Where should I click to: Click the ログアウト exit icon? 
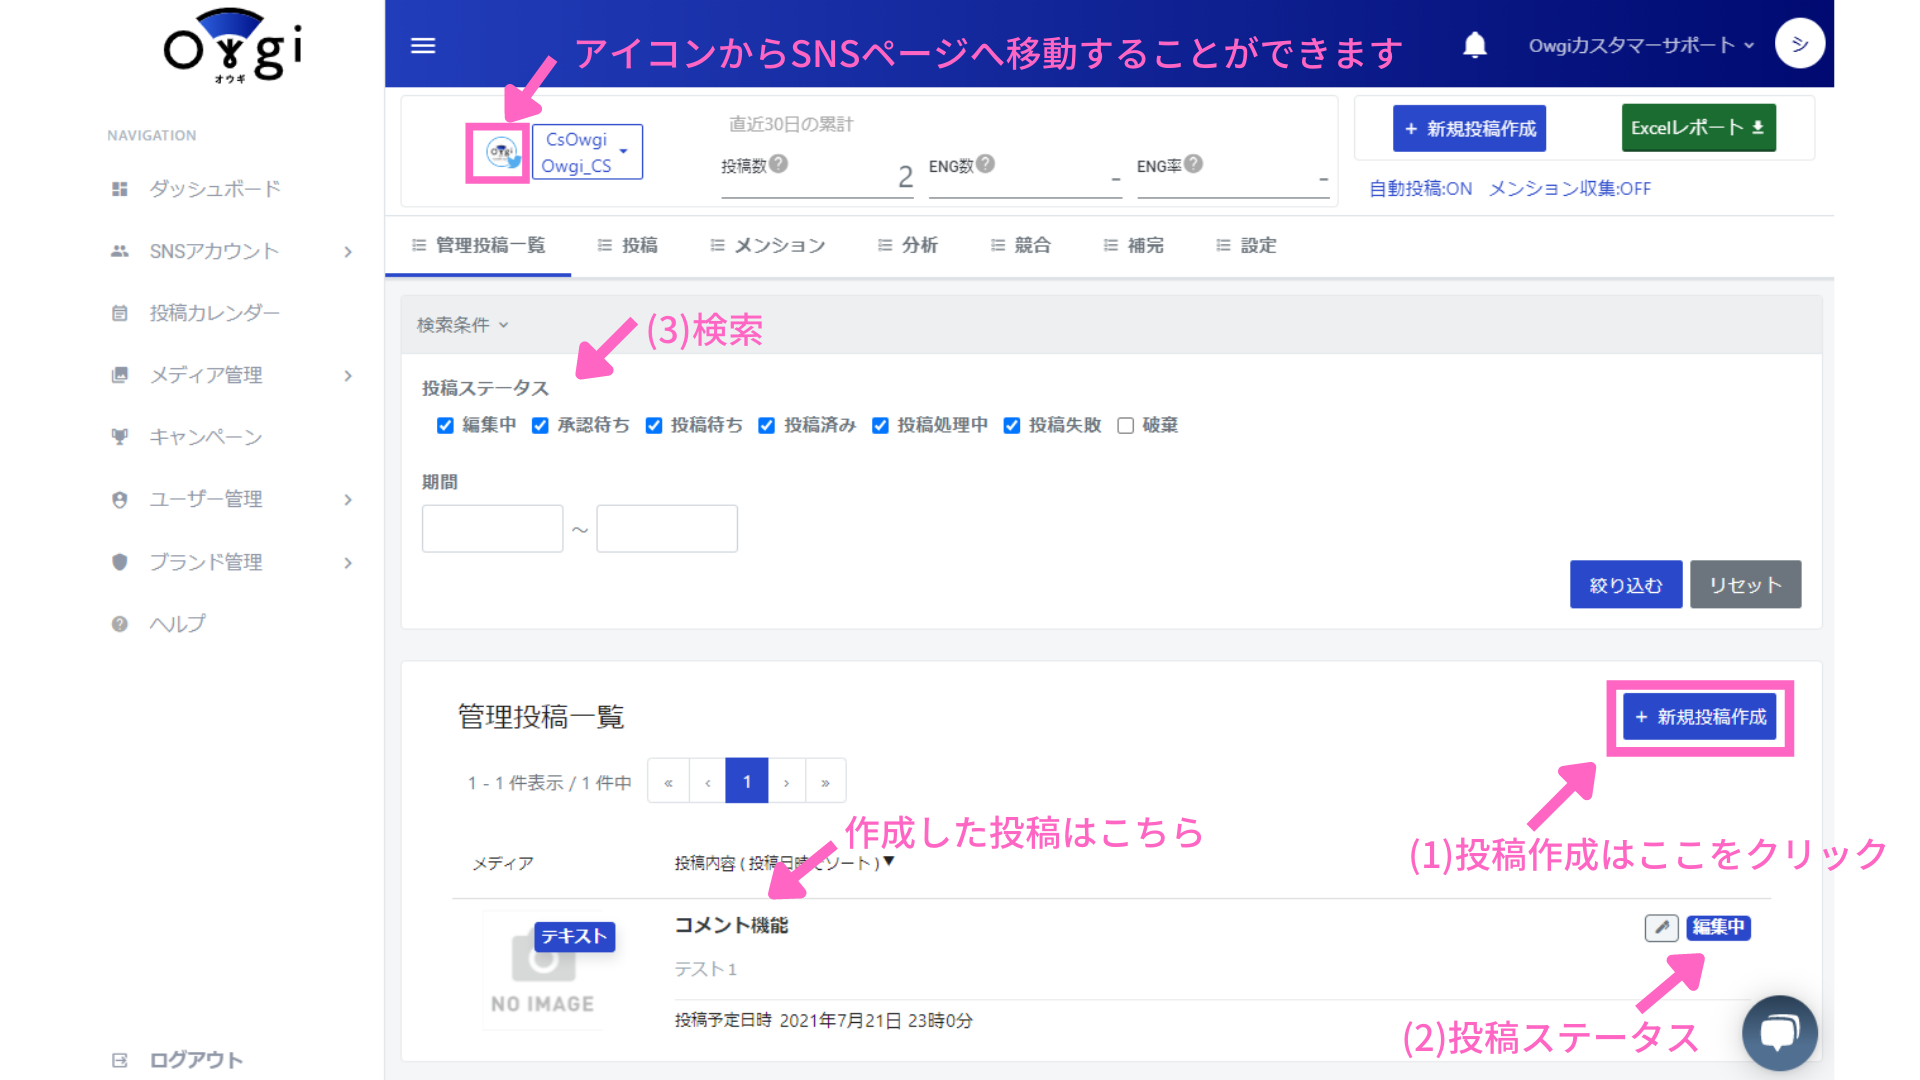[120, 1060]
